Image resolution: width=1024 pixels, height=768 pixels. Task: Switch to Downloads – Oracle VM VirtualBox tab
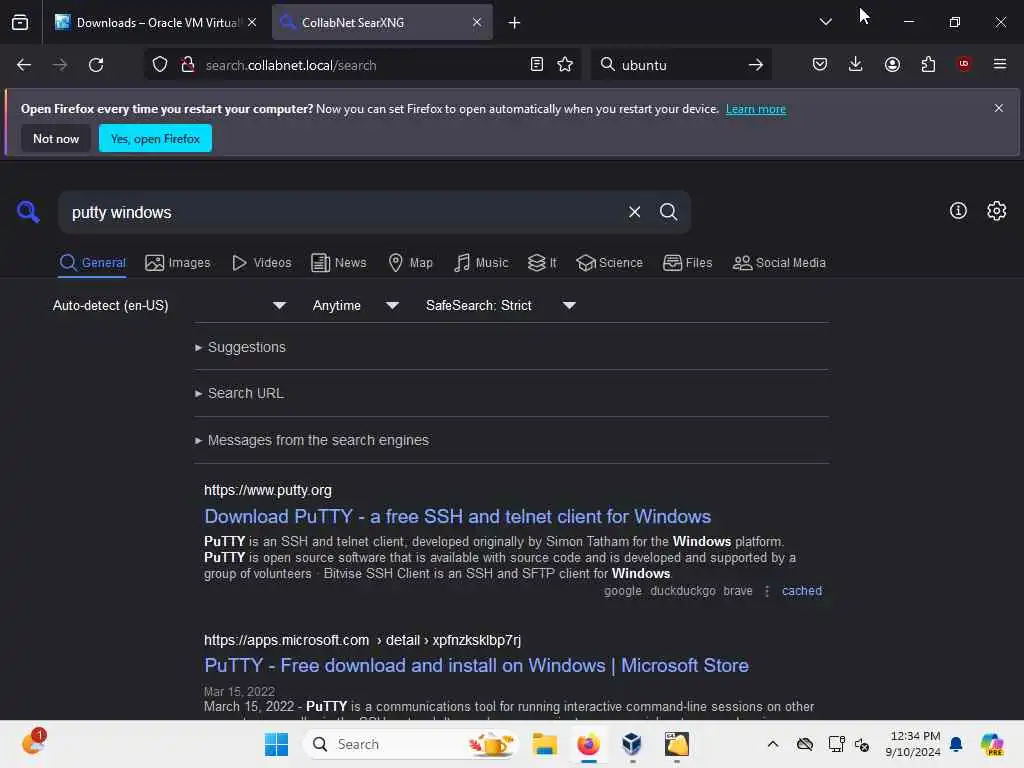[155, 22]
